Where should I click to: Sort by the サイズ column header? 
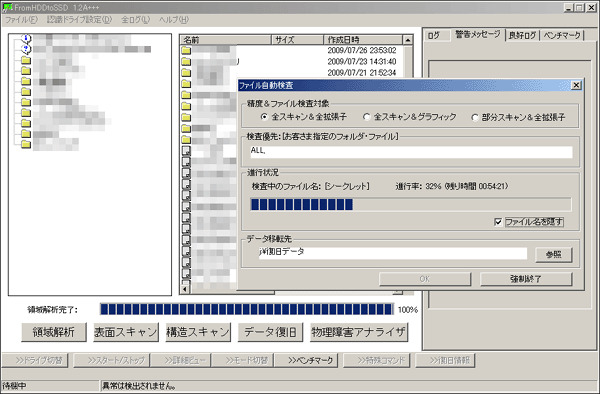pyautogui.click(x=298, y=40)
